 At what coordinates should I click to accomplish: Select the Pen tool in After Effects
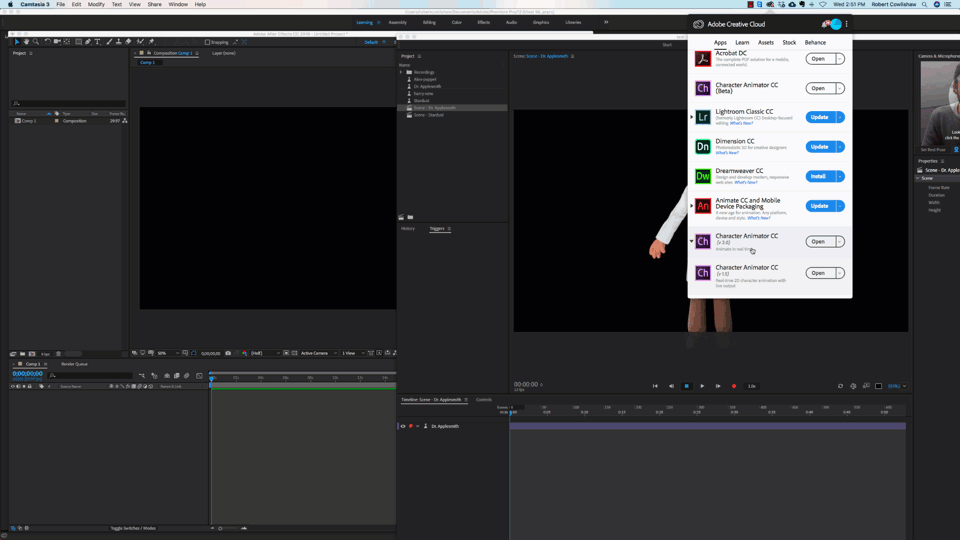(x=88, y=42)
